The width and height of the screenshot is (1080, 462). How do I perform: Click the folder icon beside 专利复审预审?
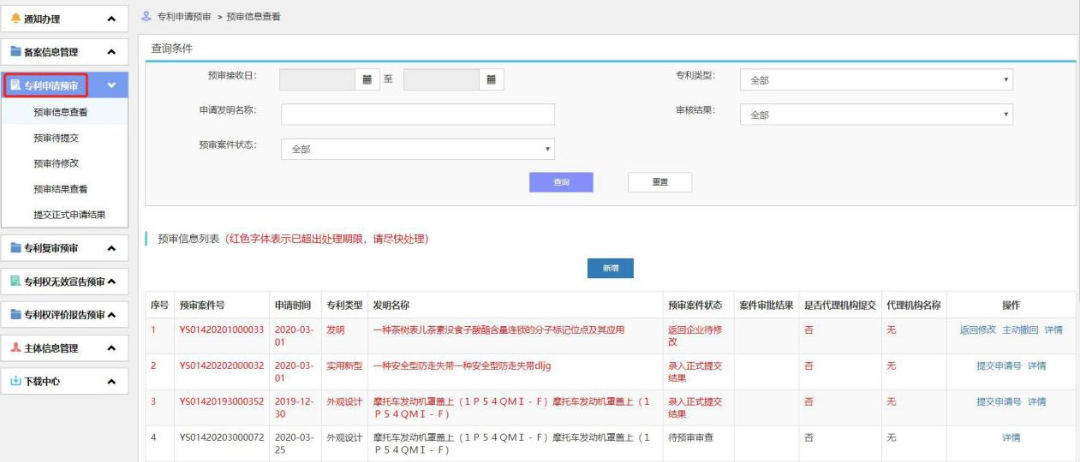[15, 248]
